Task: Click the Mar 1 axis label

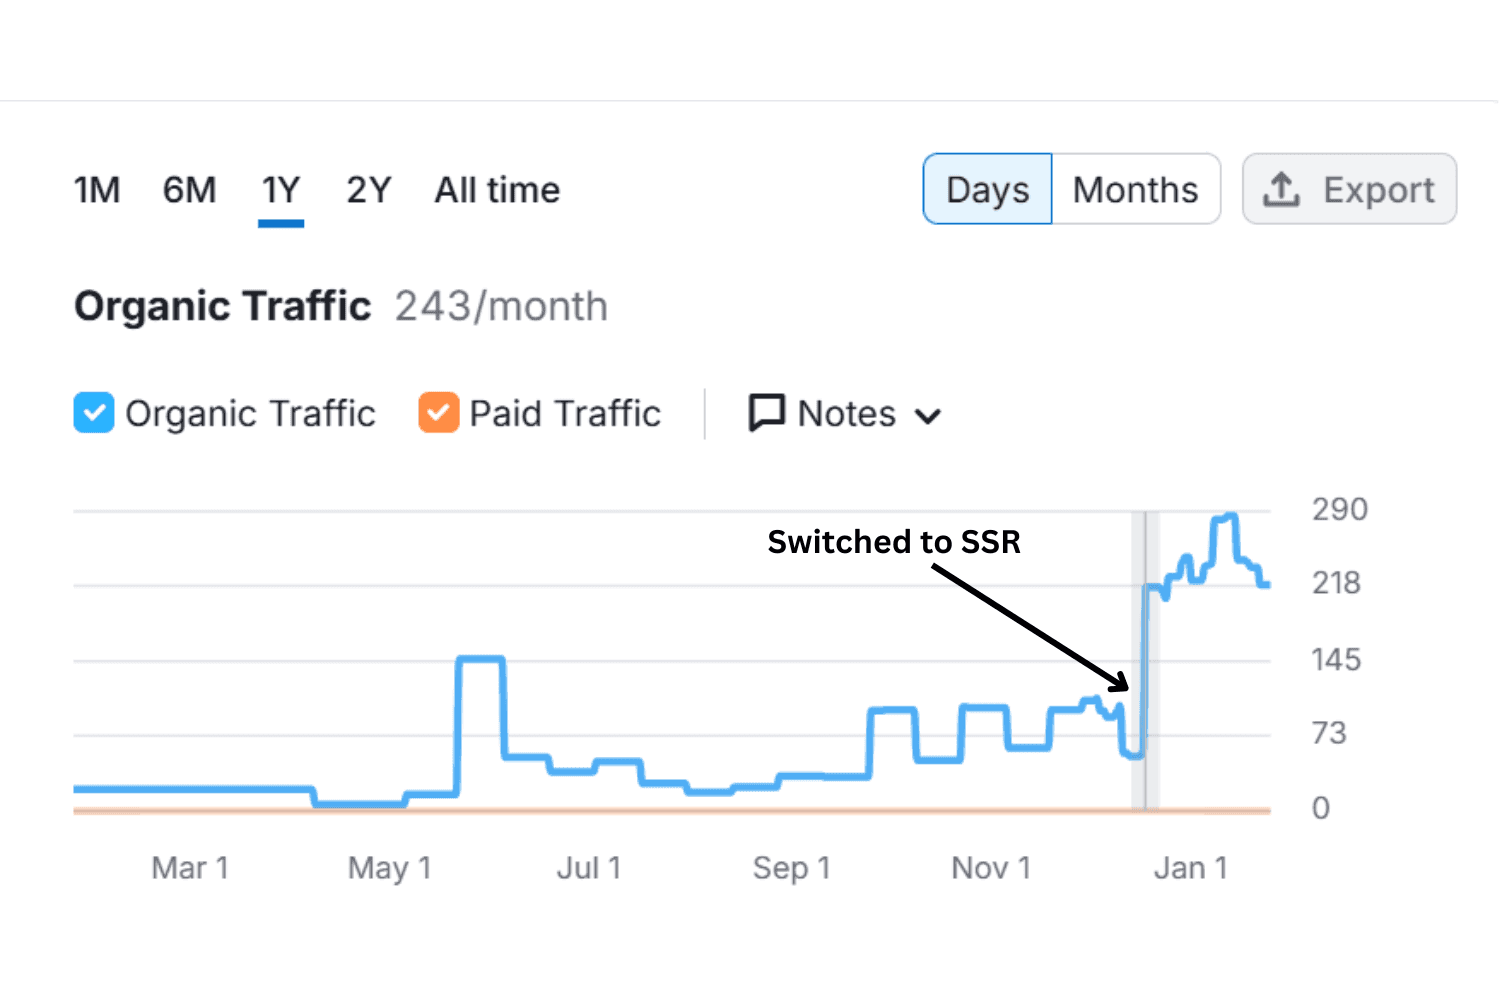Action: (x=190, y=868)
